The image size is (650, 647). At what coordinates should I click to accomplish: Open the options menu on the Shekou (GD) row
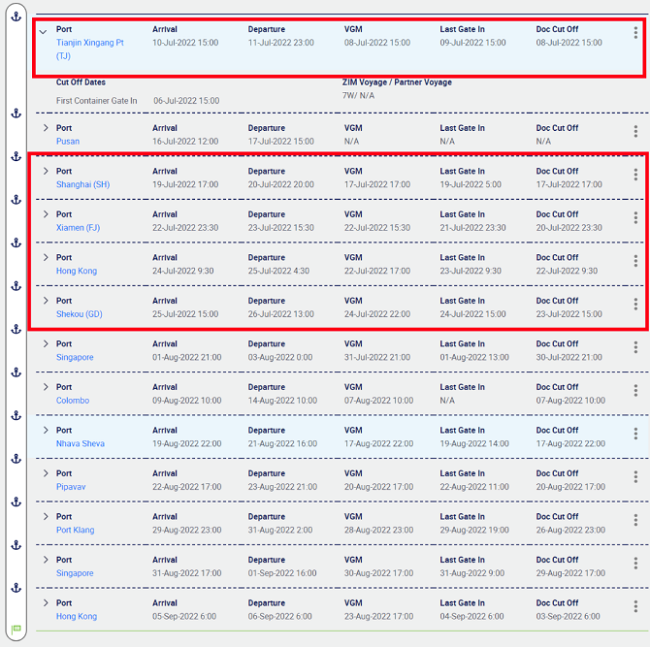635,304
